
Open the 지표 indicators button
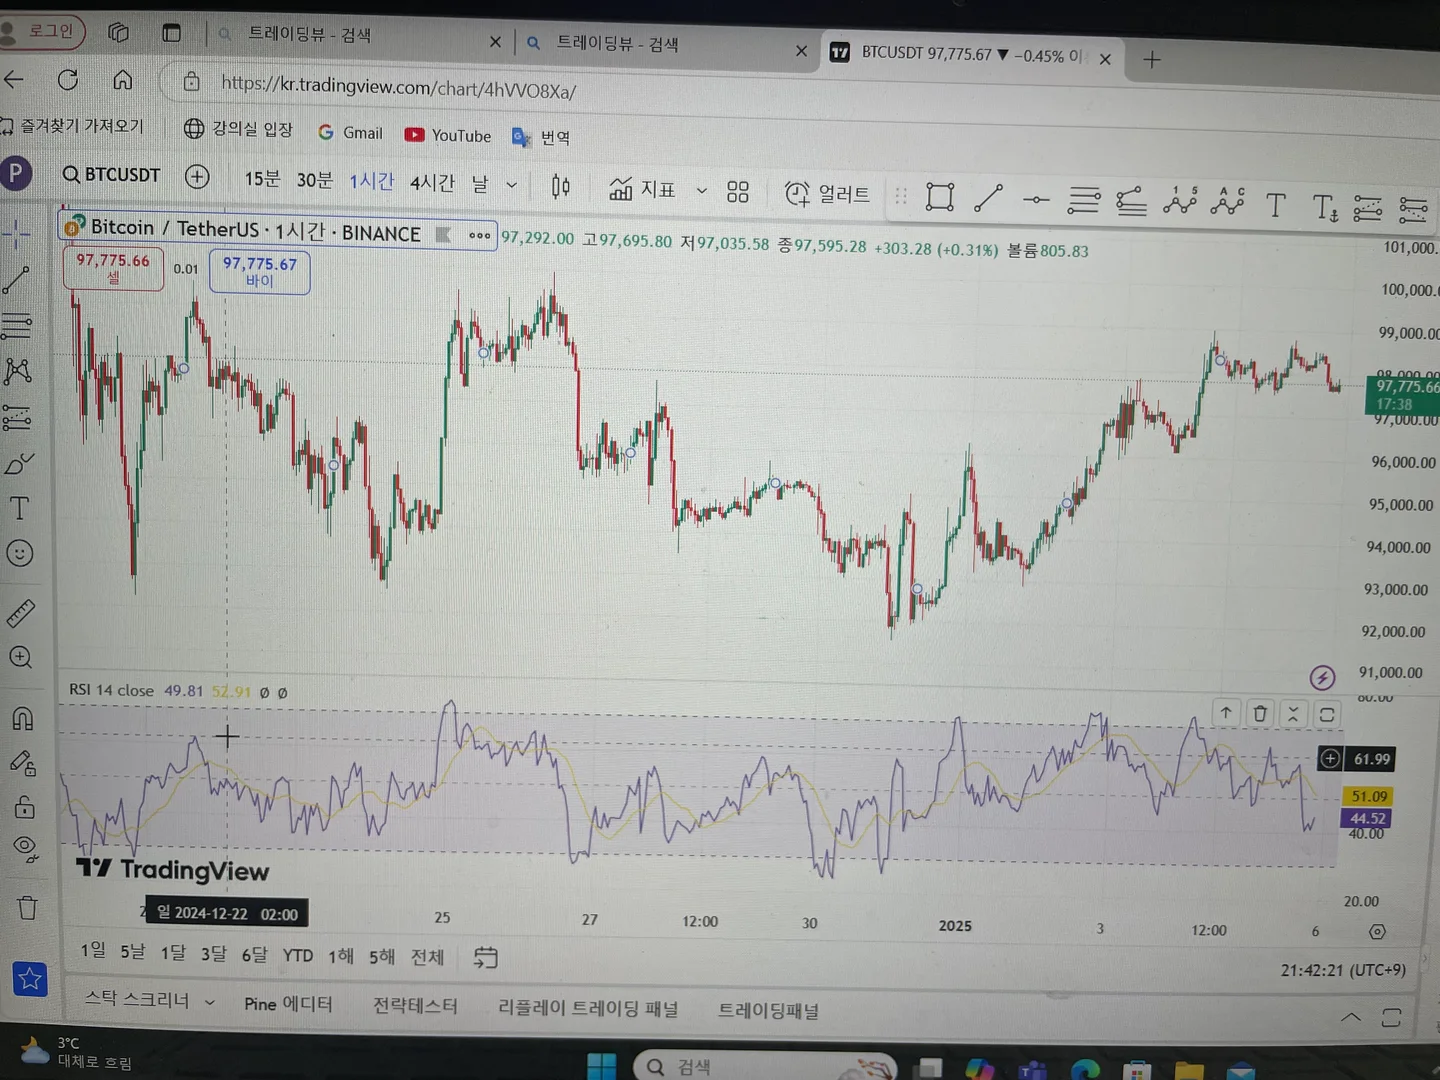pyautogui.click(x=643, y=189)
